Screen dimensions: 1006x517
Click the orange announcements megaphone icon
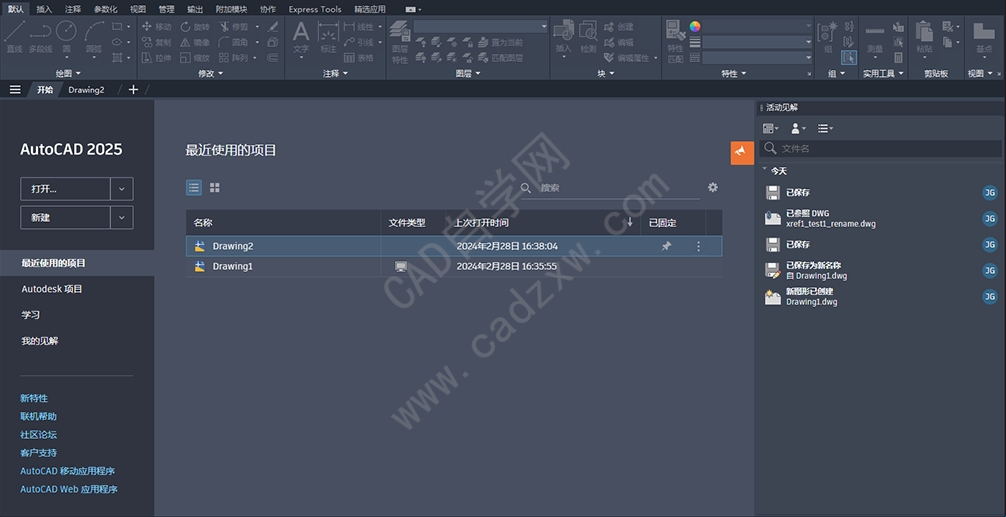(x=742, y=153)
